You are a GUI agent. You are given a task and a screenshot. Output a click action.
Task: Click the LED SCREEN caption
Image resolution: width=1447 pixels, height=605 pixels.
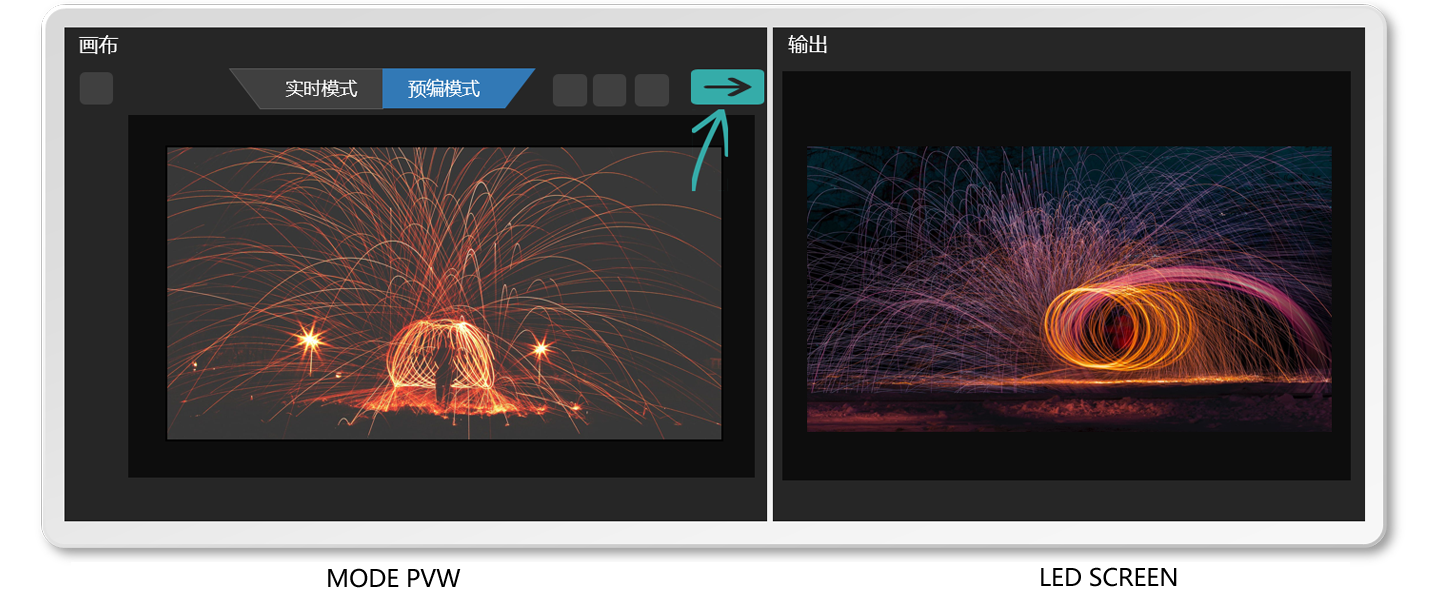tap(1108, 577)
